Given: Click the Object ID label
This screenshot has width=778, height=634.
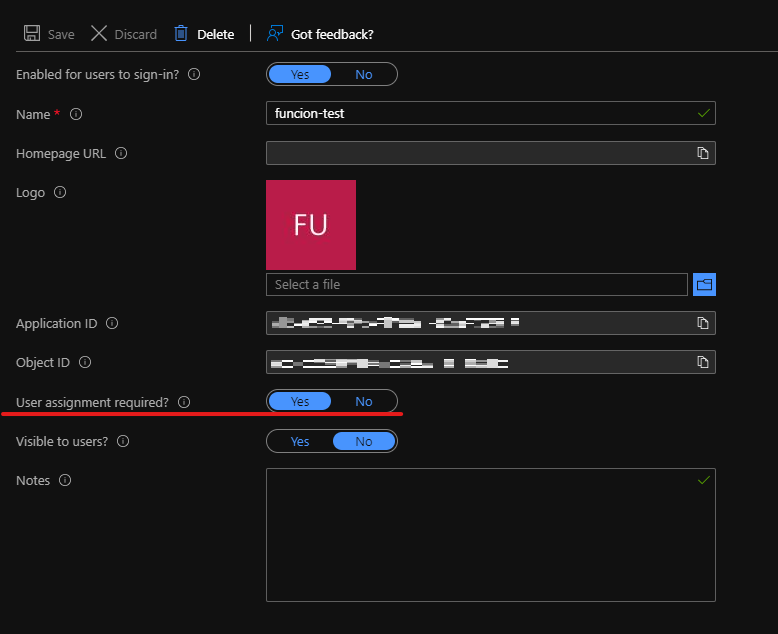Looking at the screenshot, I should [43, 363].
